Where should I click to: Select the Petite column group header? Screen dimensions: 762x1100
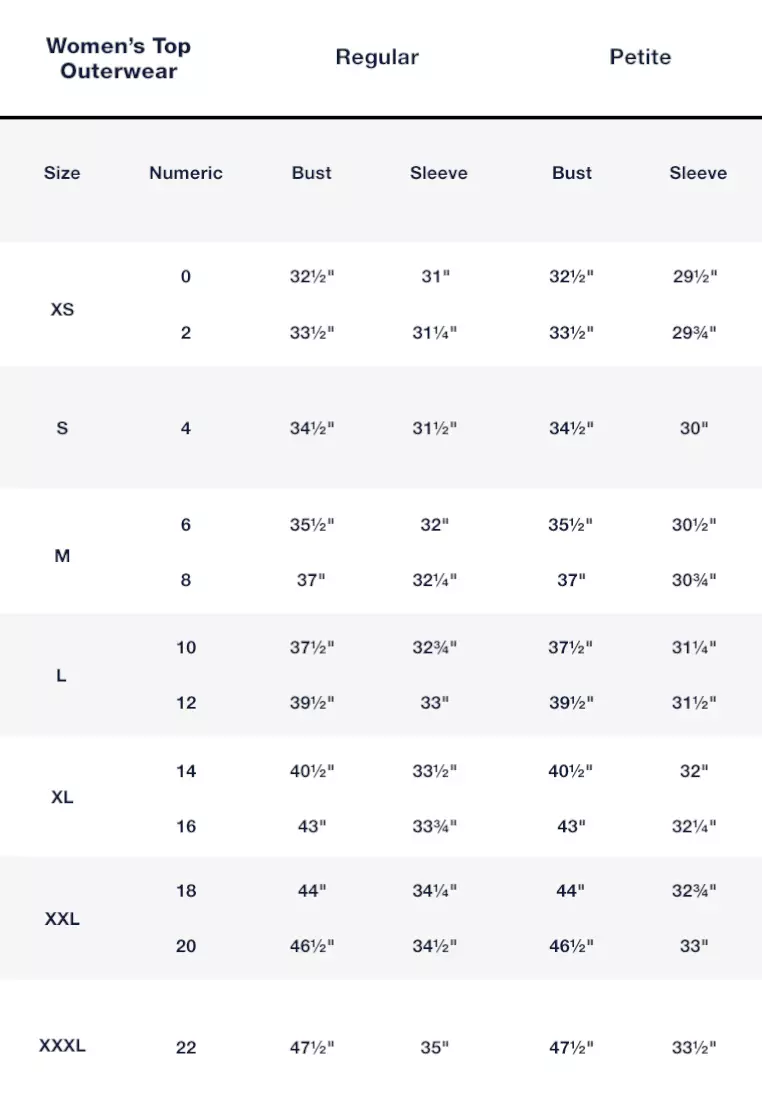point(640,57)
